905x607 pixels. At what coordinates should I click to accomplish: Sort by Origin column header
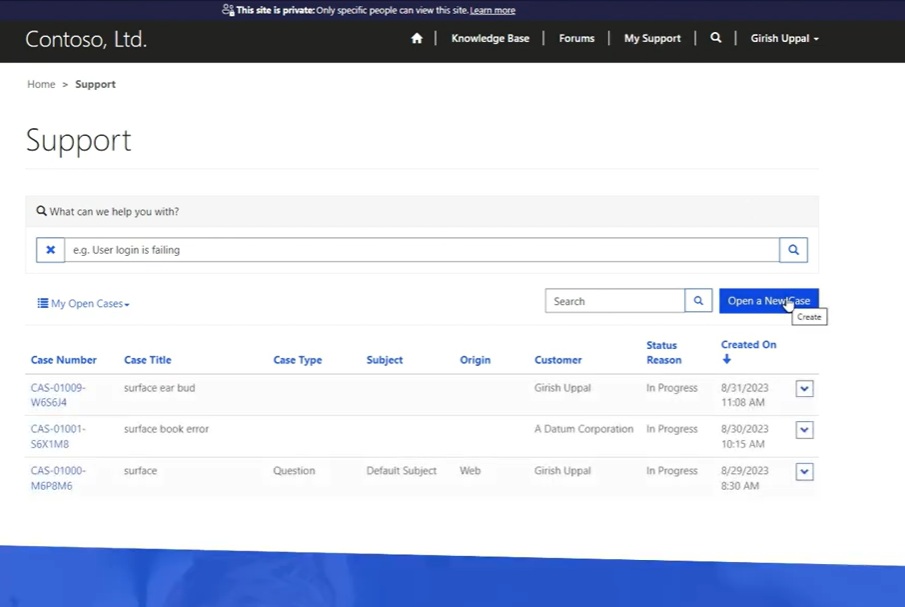pos(475,360)
